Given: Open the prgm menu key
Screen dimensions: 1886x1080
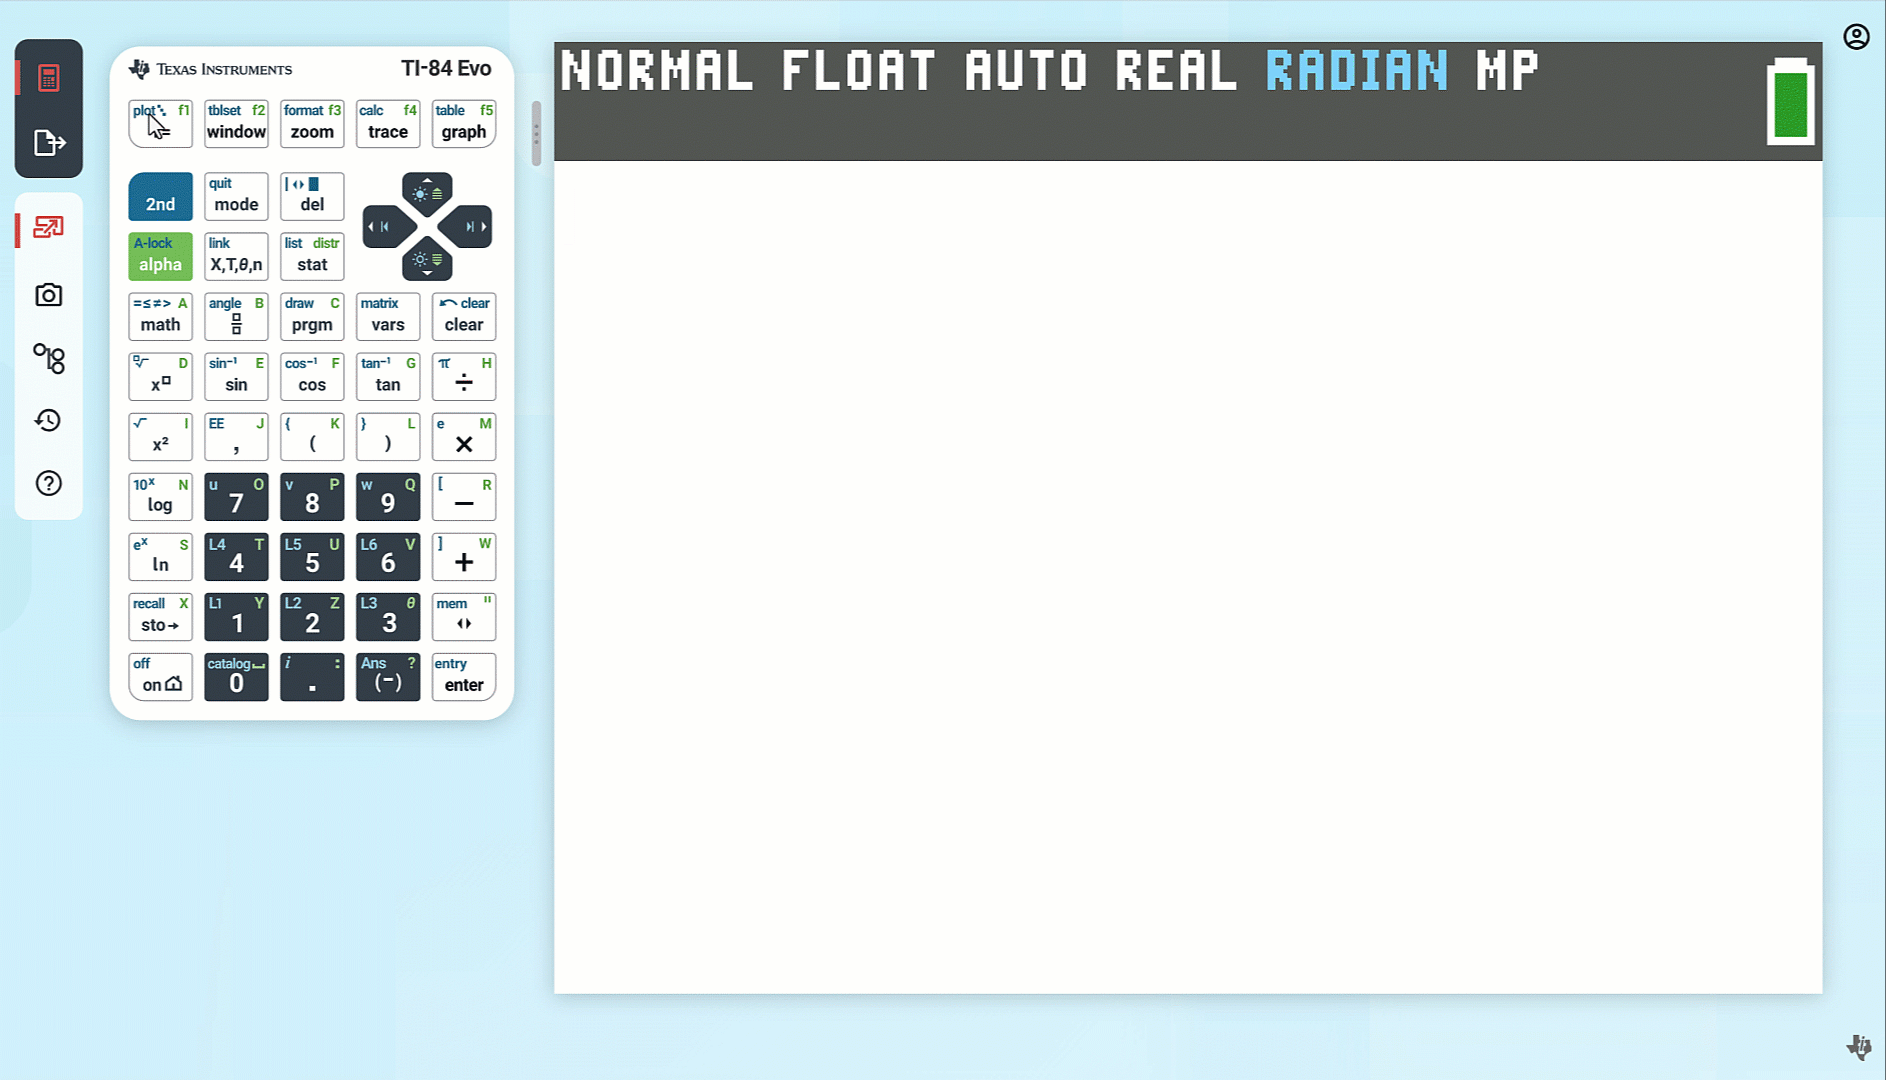Looking at the screenshot, I should point(312,316).
